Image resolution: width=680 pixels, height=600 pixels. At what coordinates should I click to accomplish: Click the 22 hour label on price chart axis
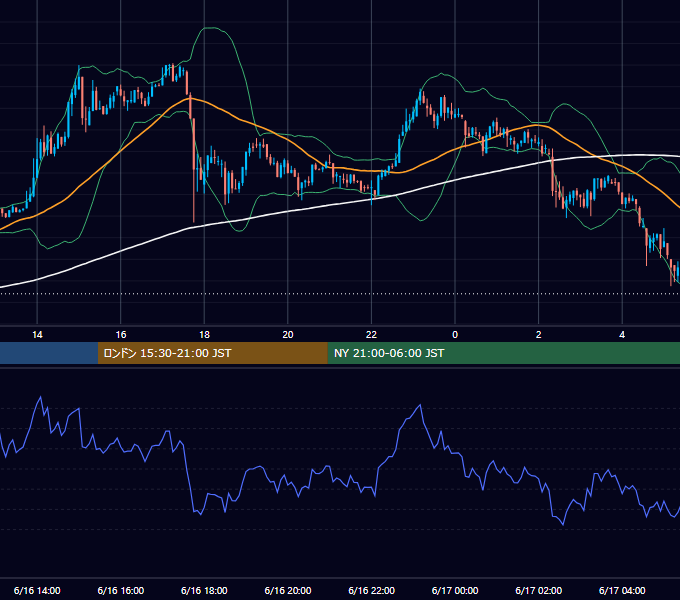point(371,335)
